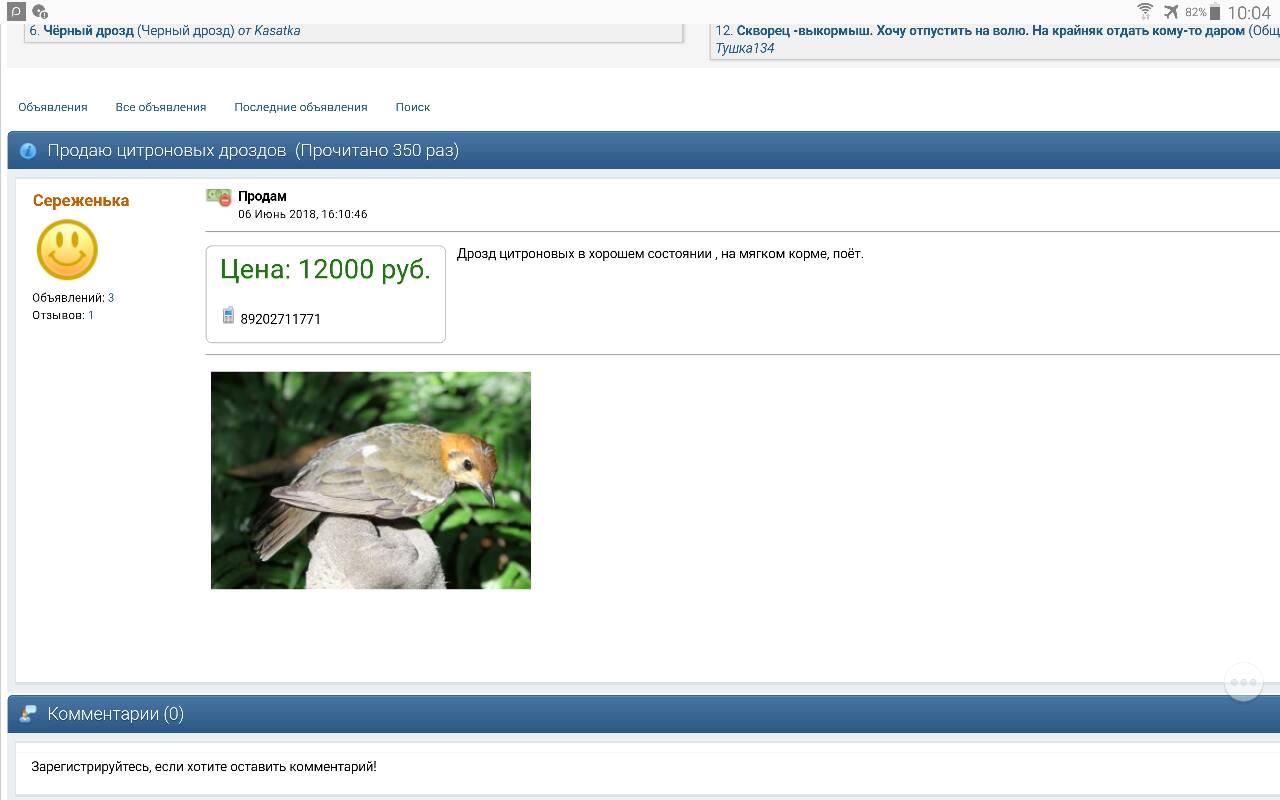Open the Скворец-выкормыш listing
The image size is (1280, 800).
point(990,31)
